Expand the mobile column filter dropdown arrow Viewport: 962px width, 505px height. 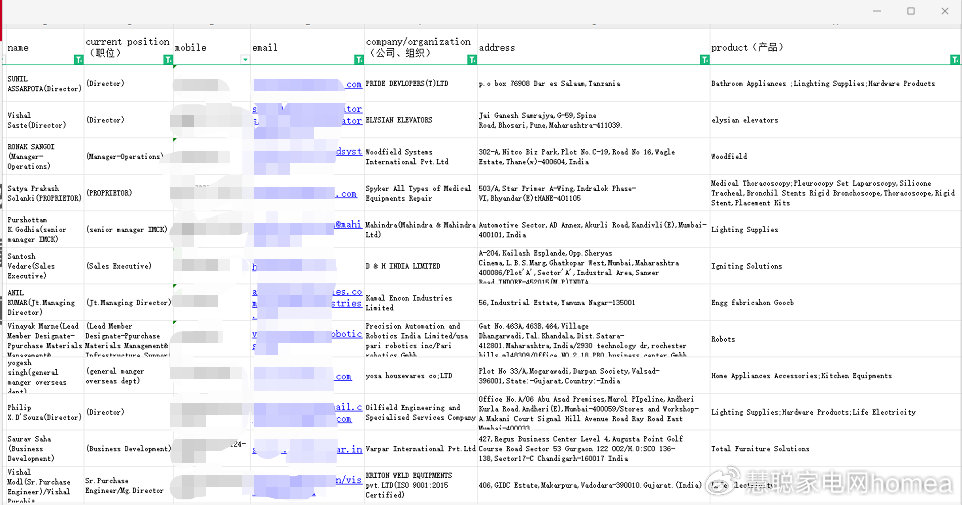click(245, 60)
